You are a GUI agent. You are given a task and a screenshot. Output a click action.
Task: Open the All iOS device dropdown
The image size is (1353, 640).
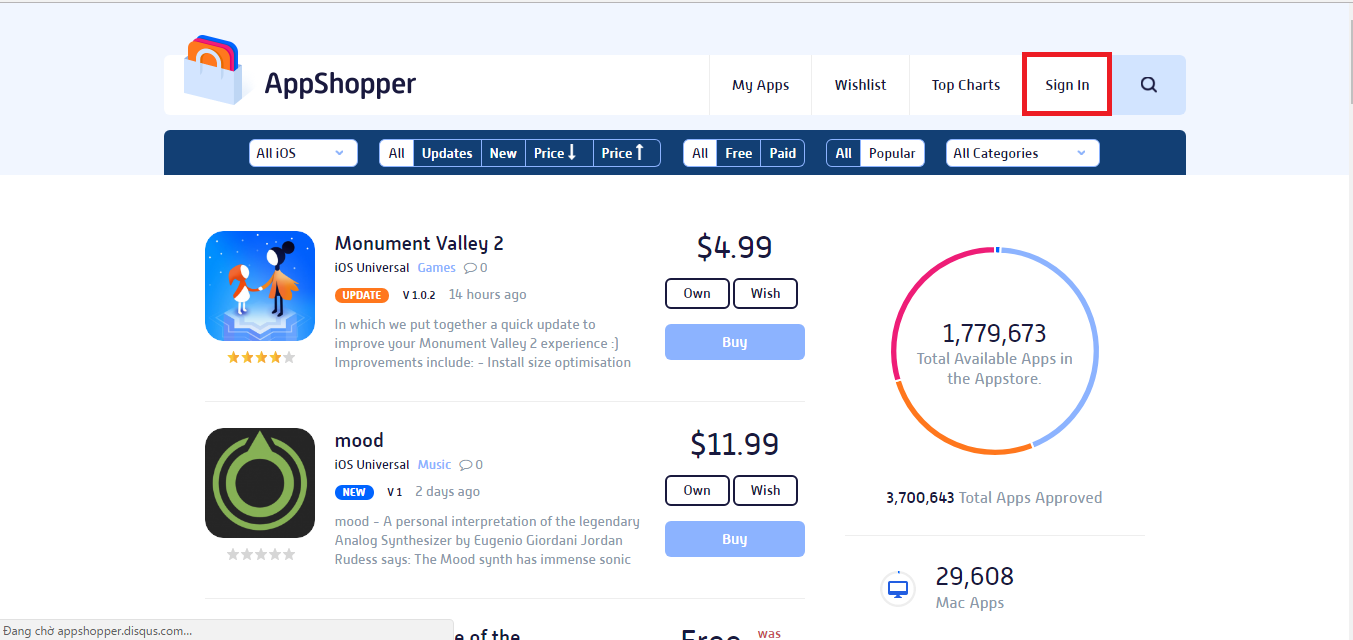[302, 152]
